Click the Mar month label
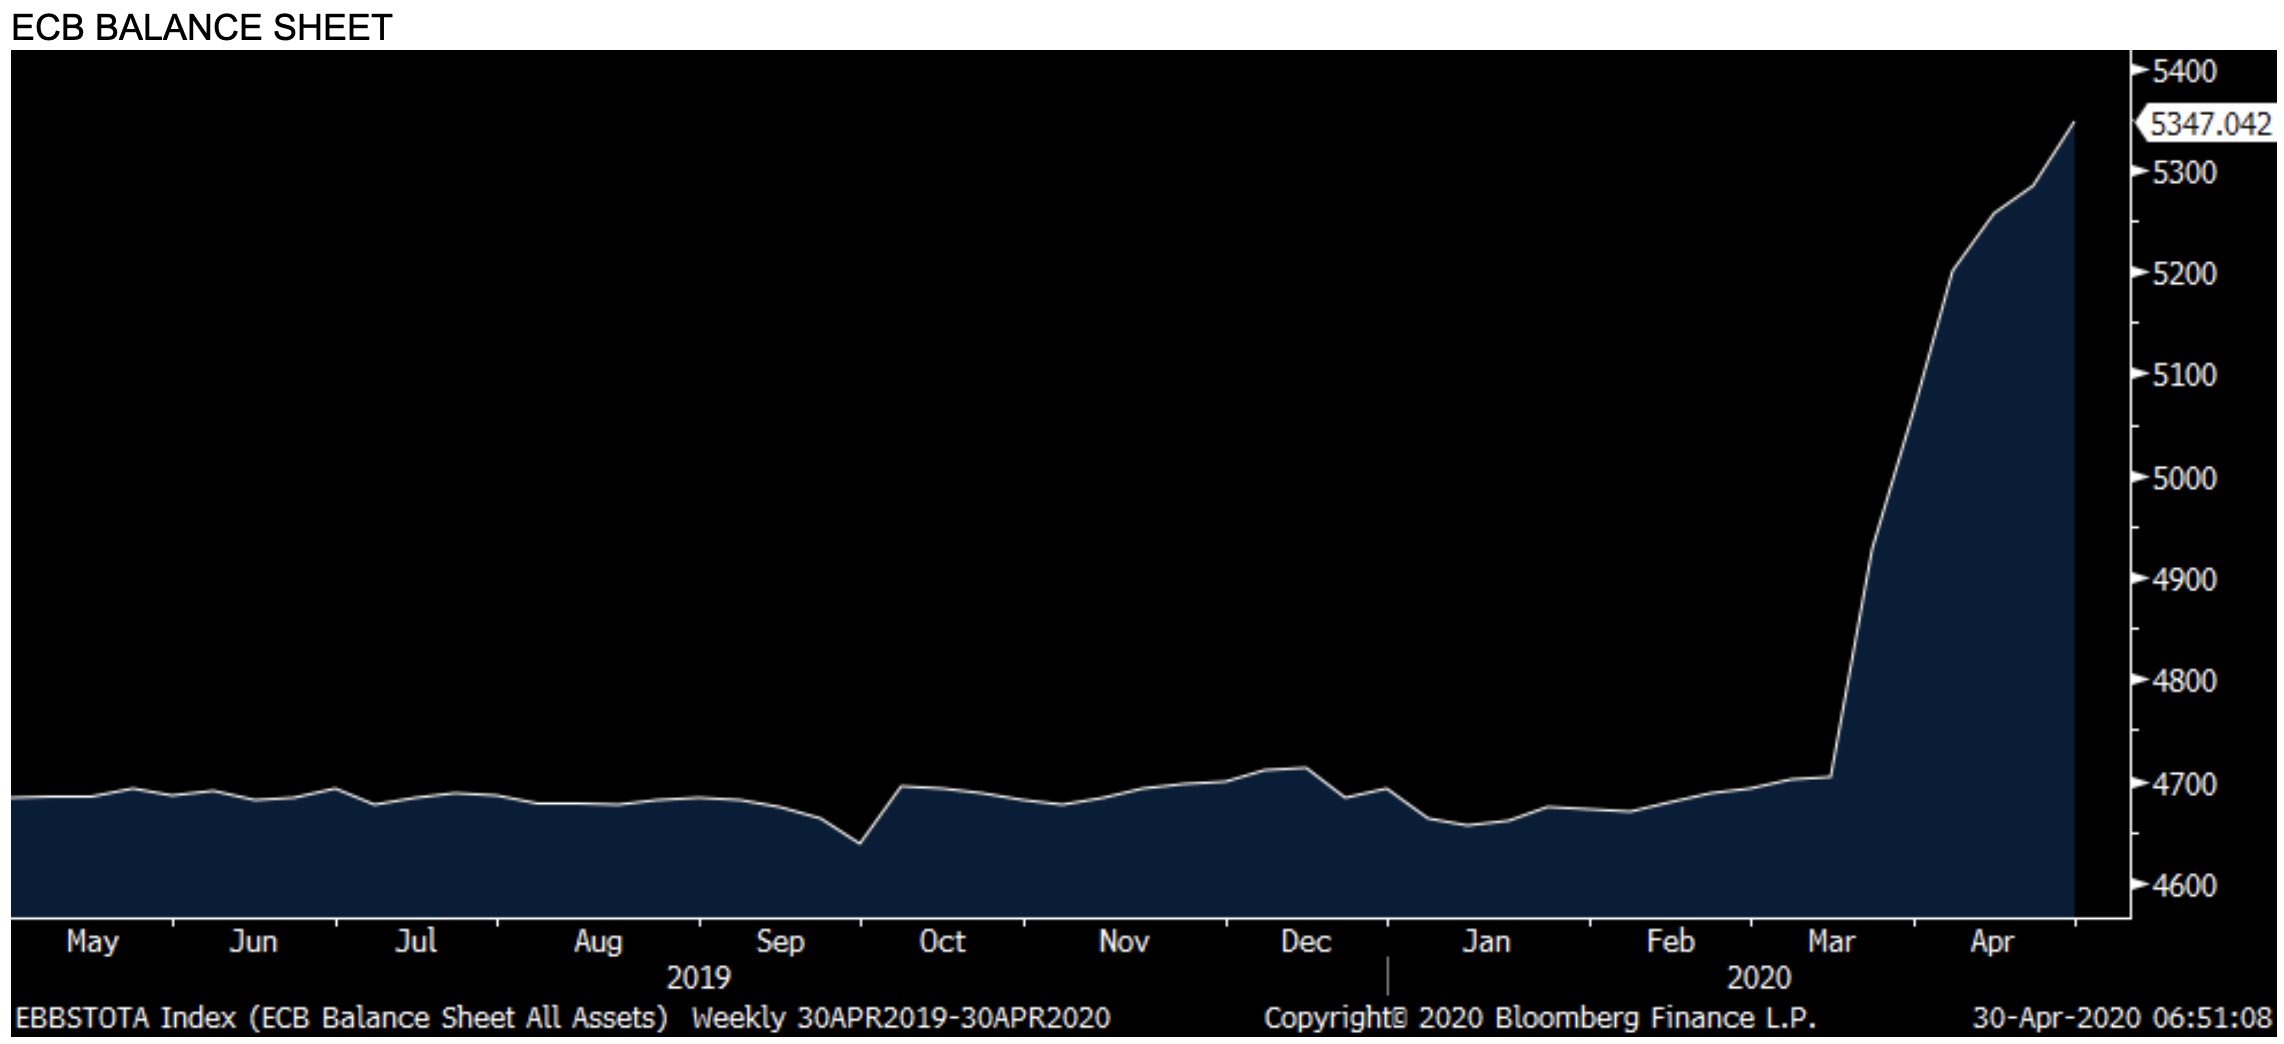The image size is (2284, 1044). click(x=1831, y=942)
